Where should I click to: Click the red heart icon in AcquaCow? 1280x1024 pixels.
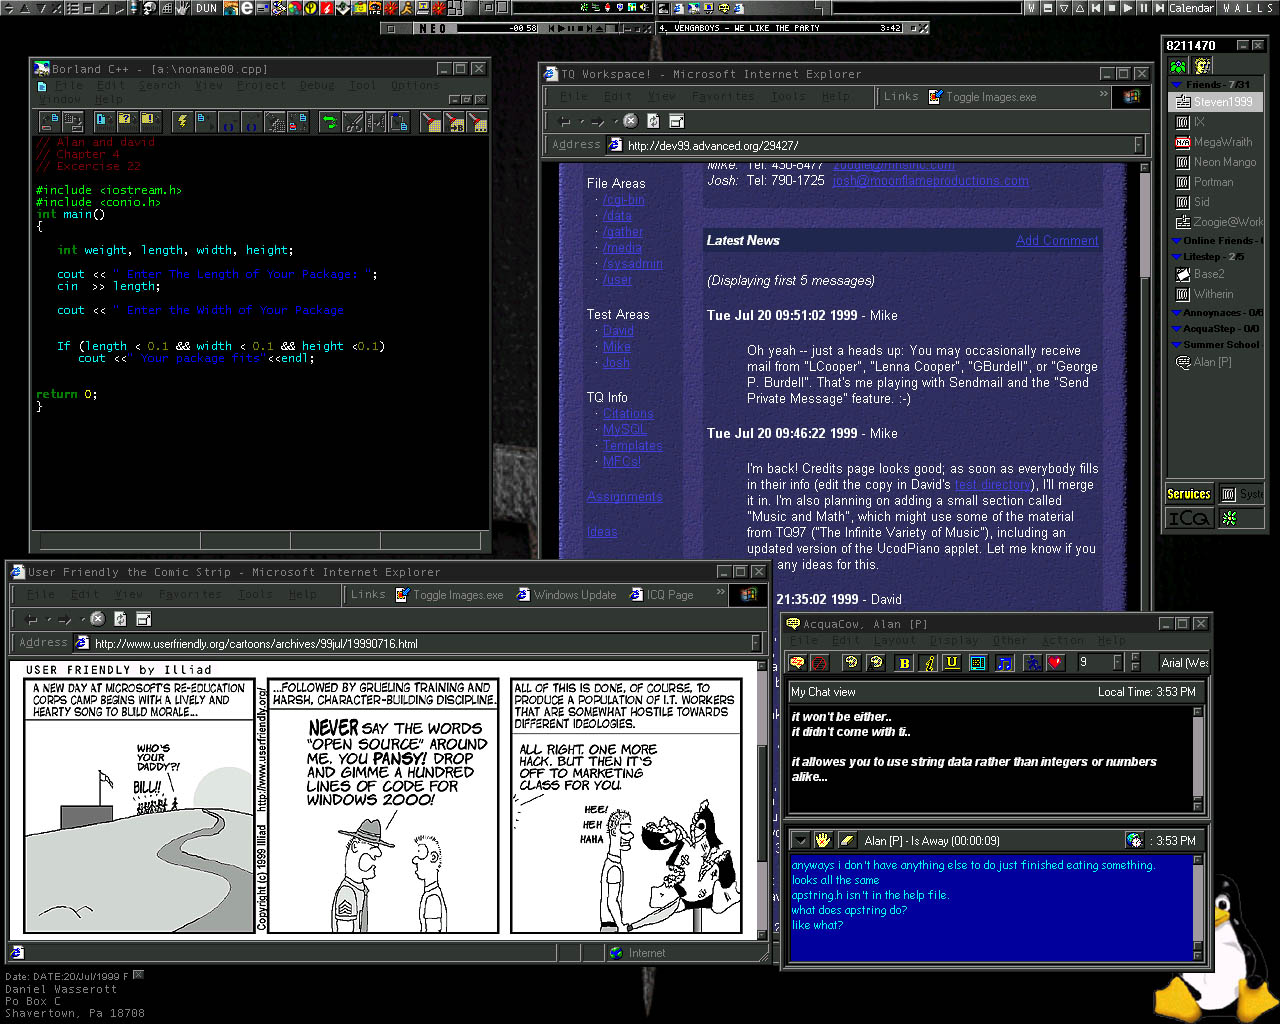(x=1055, y=662)
